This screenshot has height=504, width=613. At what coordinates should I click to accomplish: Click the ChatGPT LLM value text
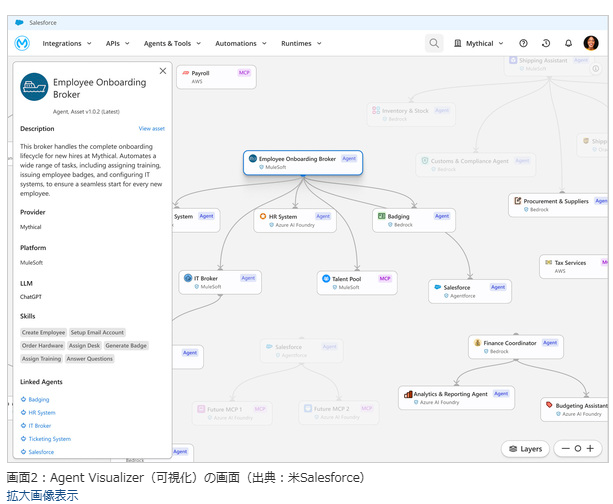(30, 297)
